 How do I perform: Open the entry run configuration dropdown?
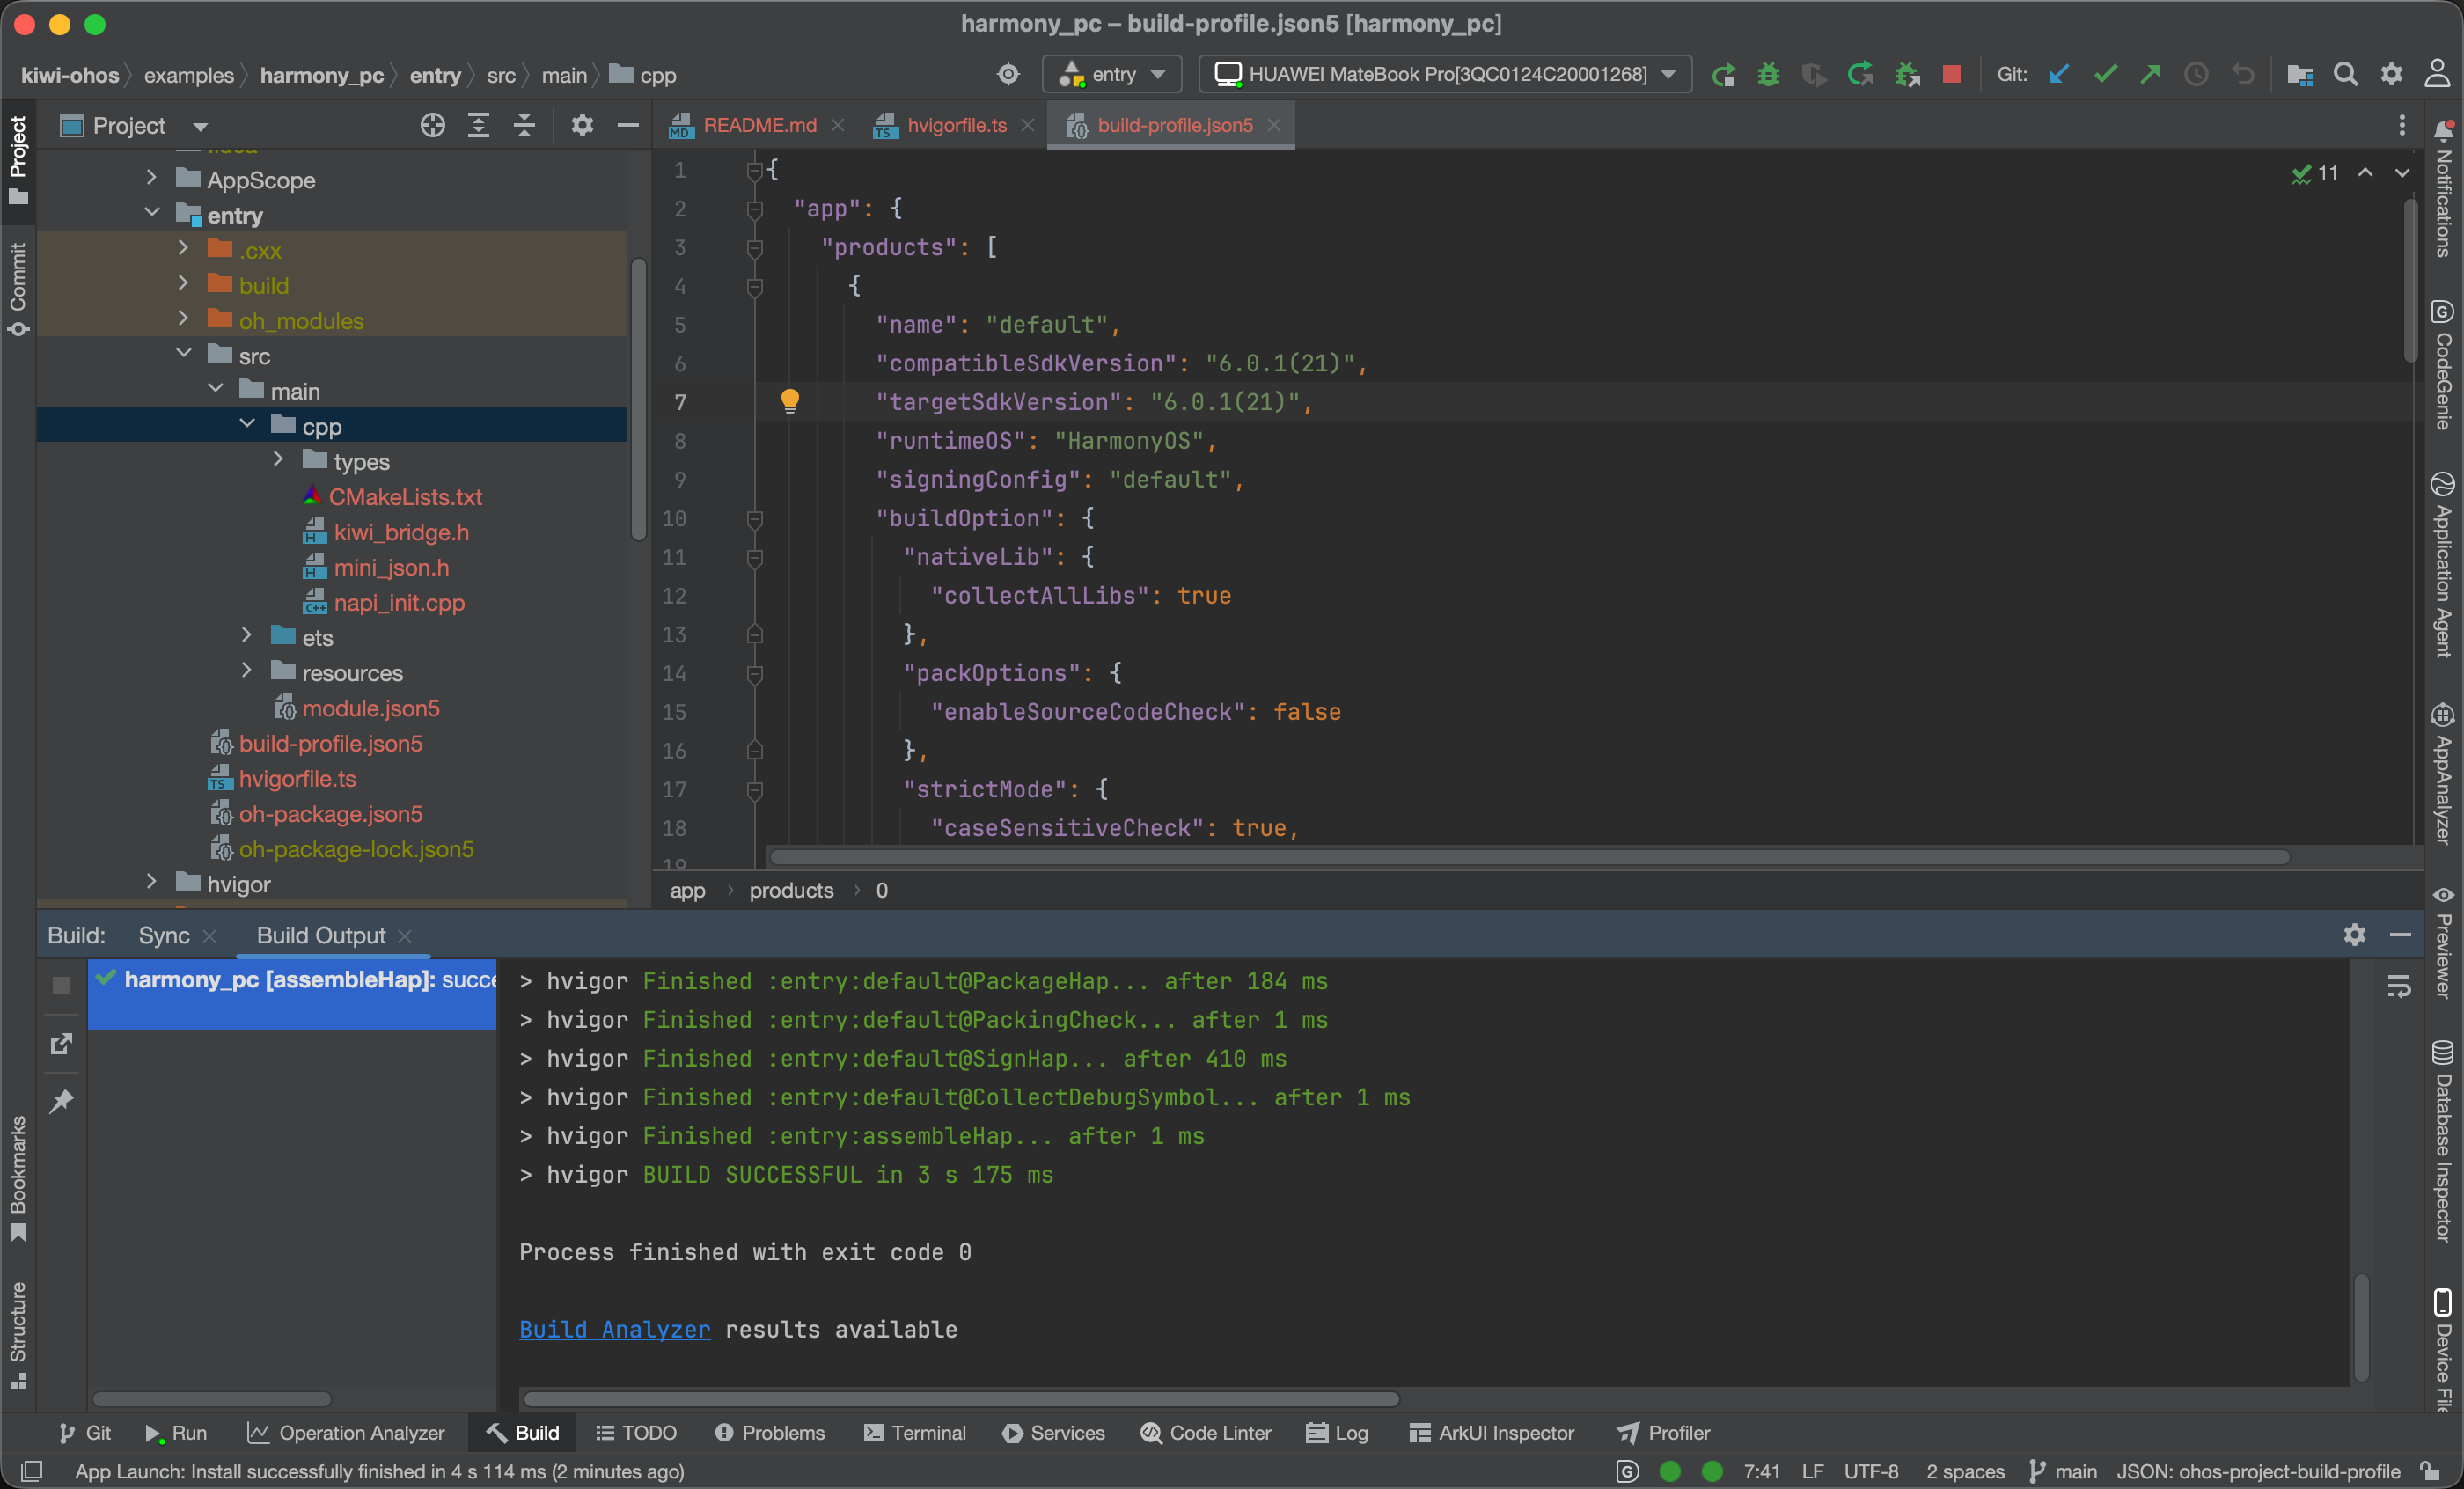[x=1112, y=75]
